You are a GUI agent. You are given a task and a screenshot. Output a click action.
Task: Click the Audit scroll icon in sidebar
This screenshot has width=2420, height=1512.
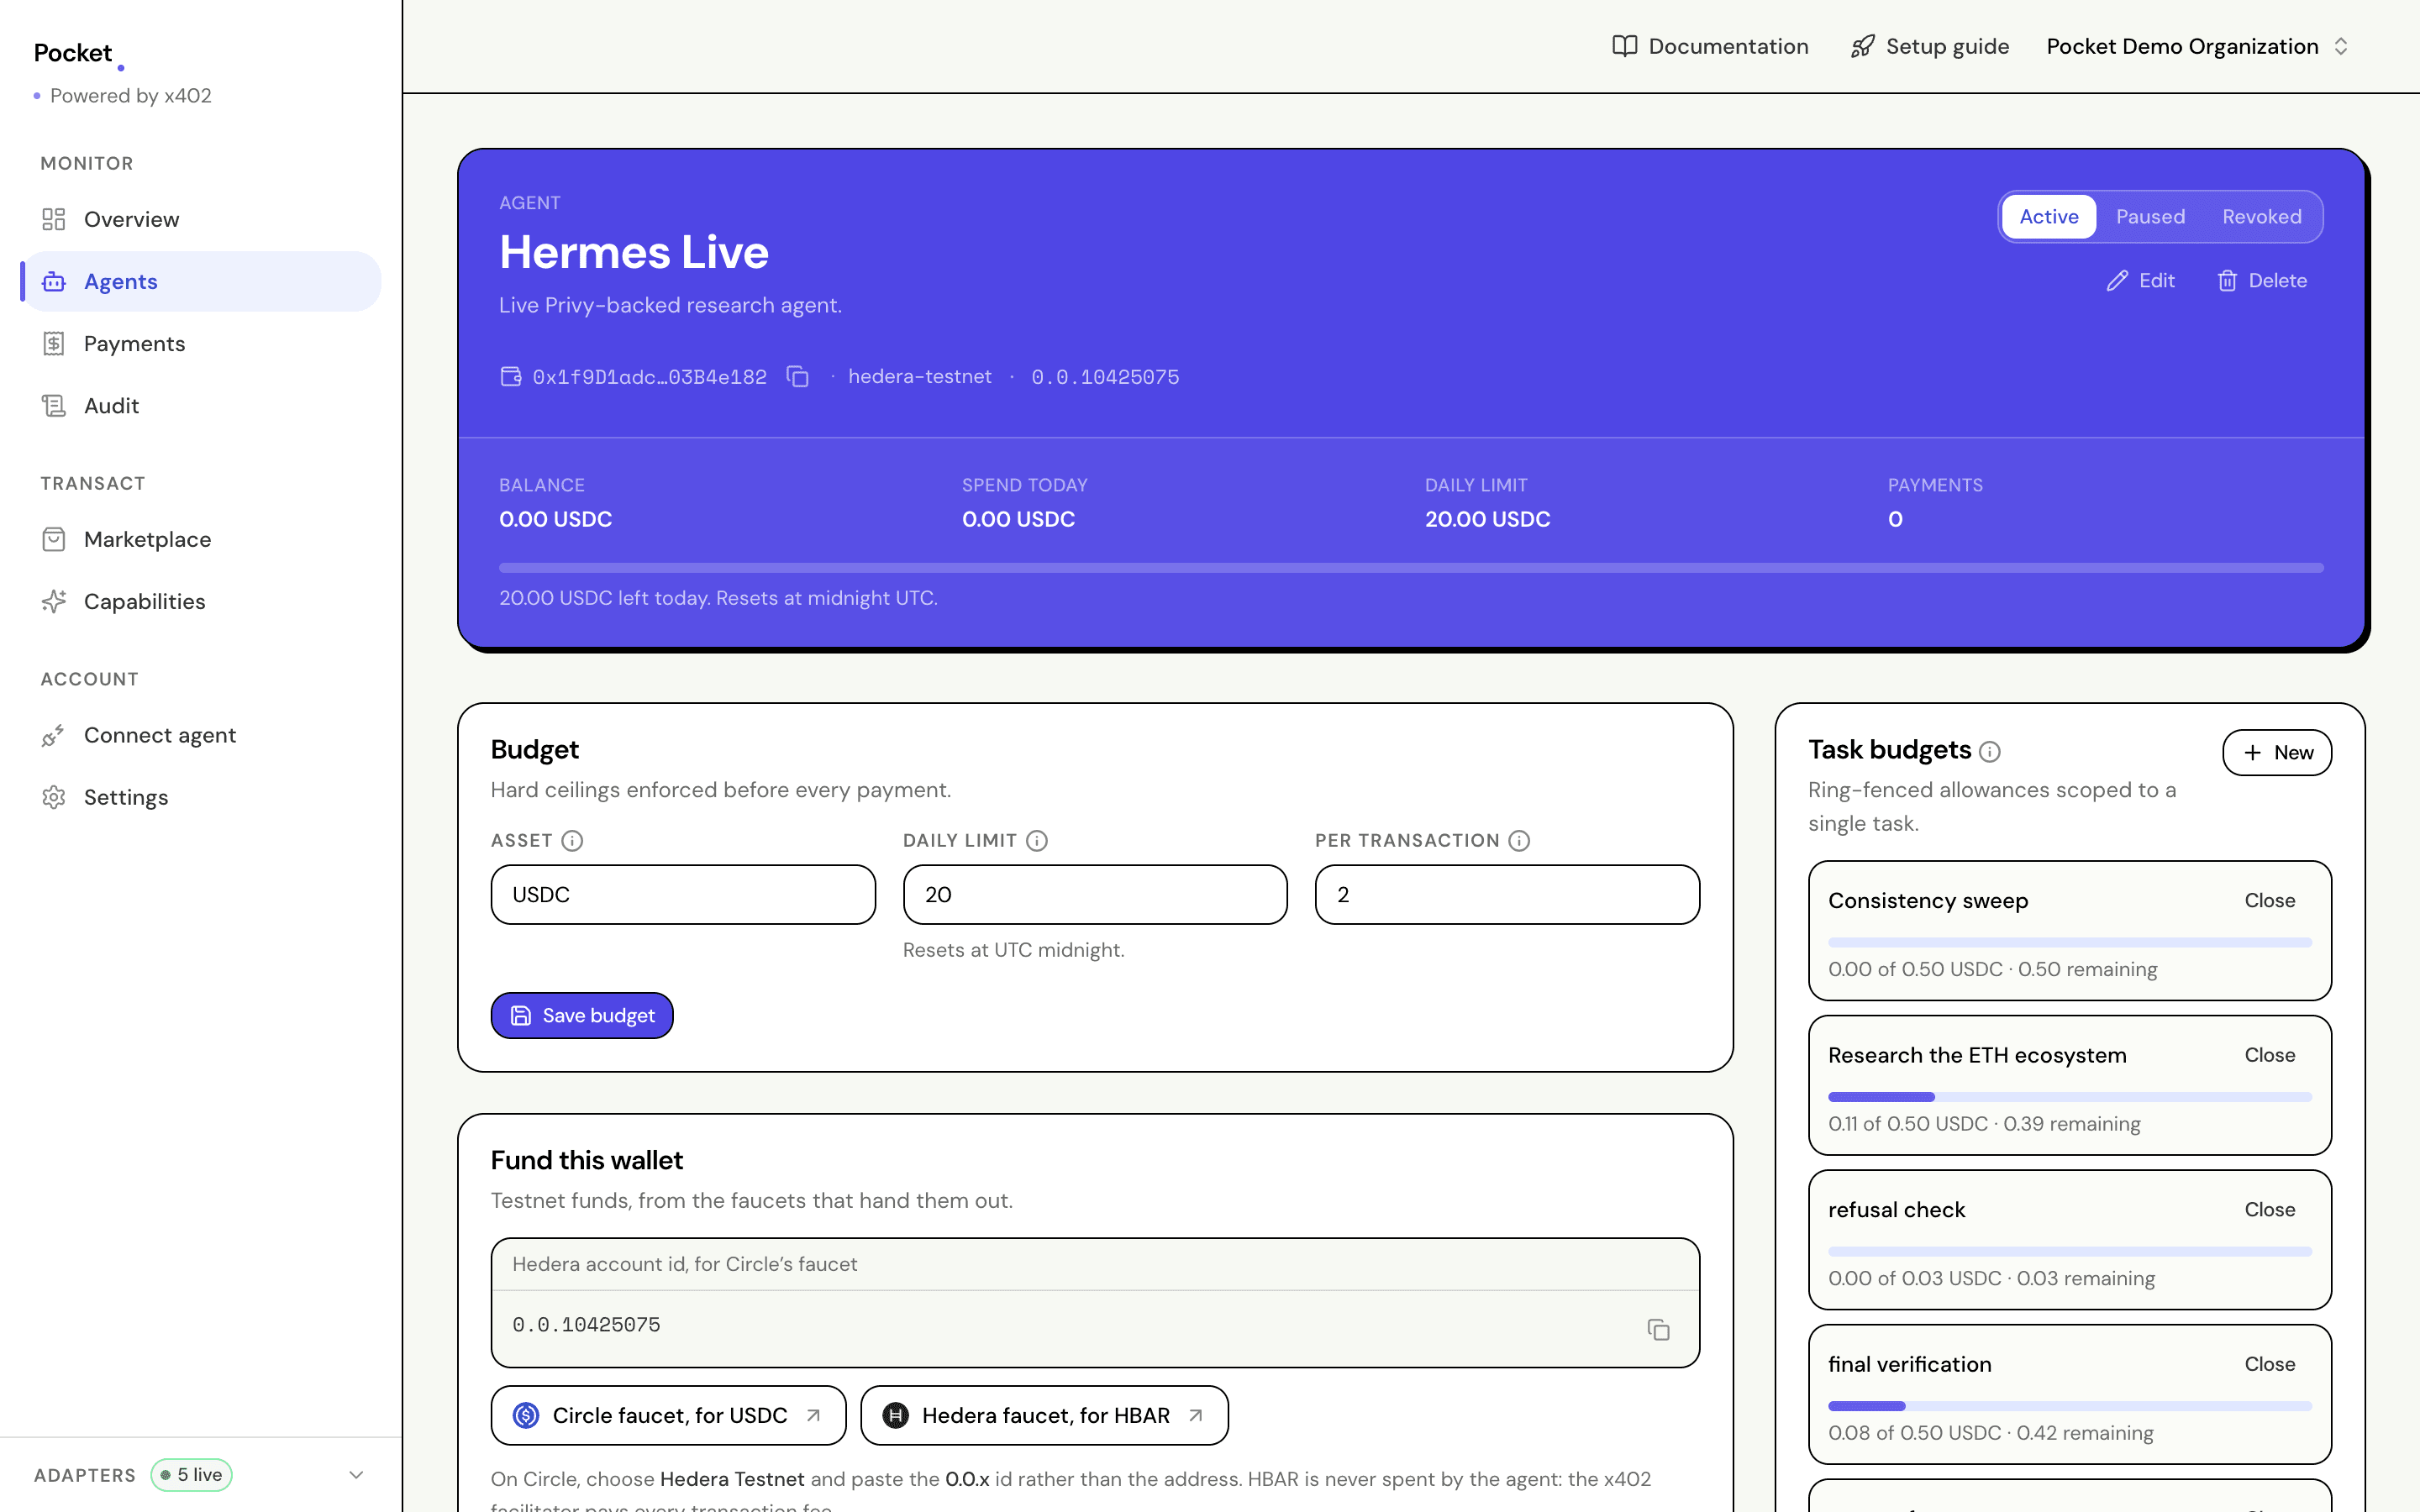tap(54, 405)
